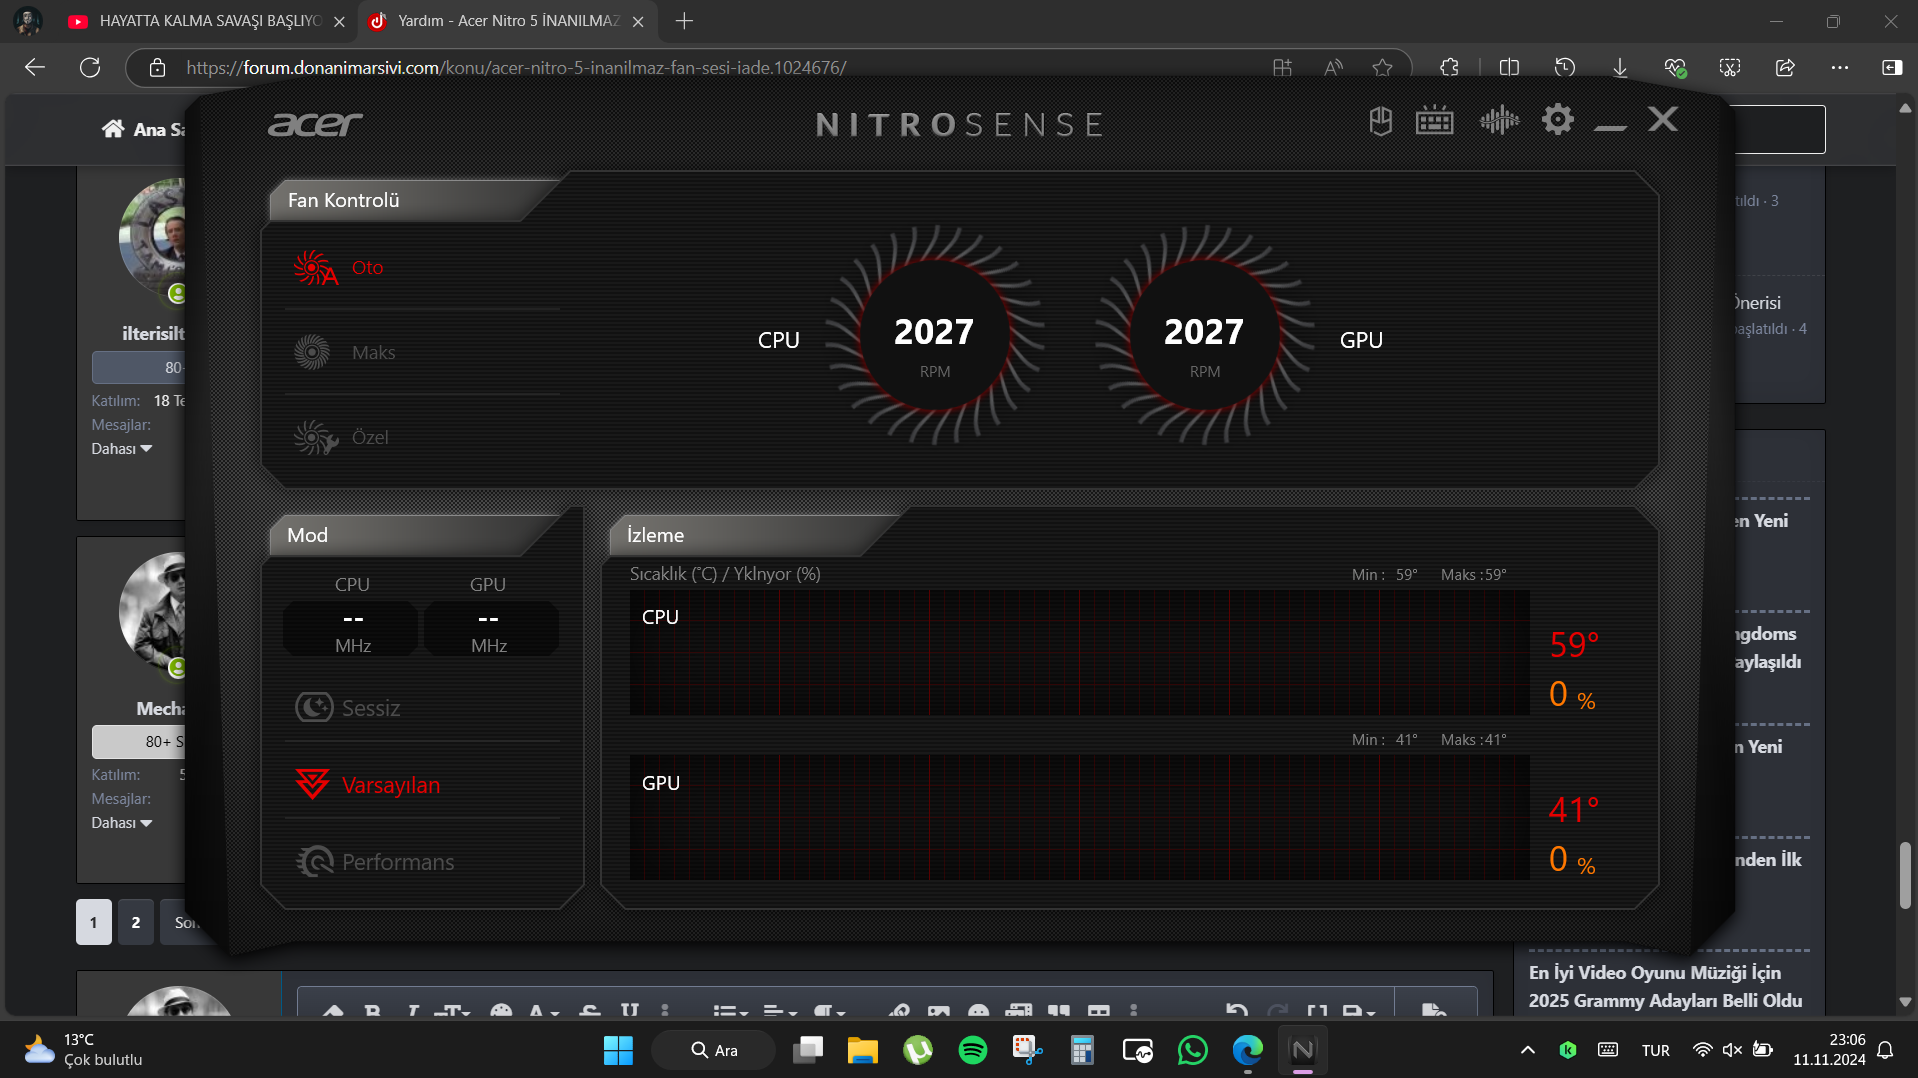Open keyboard backlight settings in NitroSense
This screenshot has width=1918, height=1078.
tap(1435, 121)
